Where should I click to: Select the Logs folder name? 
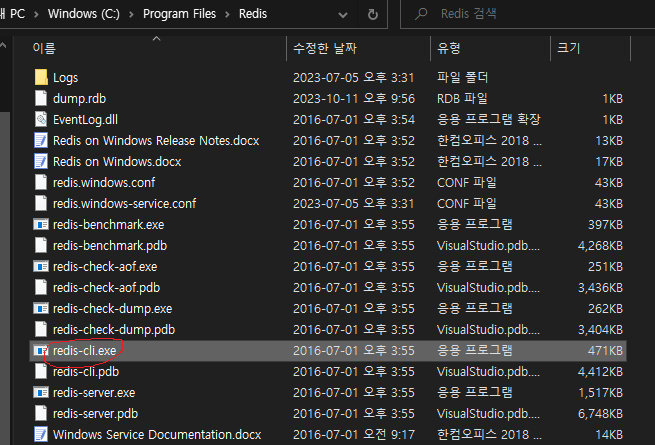[65, 78]
